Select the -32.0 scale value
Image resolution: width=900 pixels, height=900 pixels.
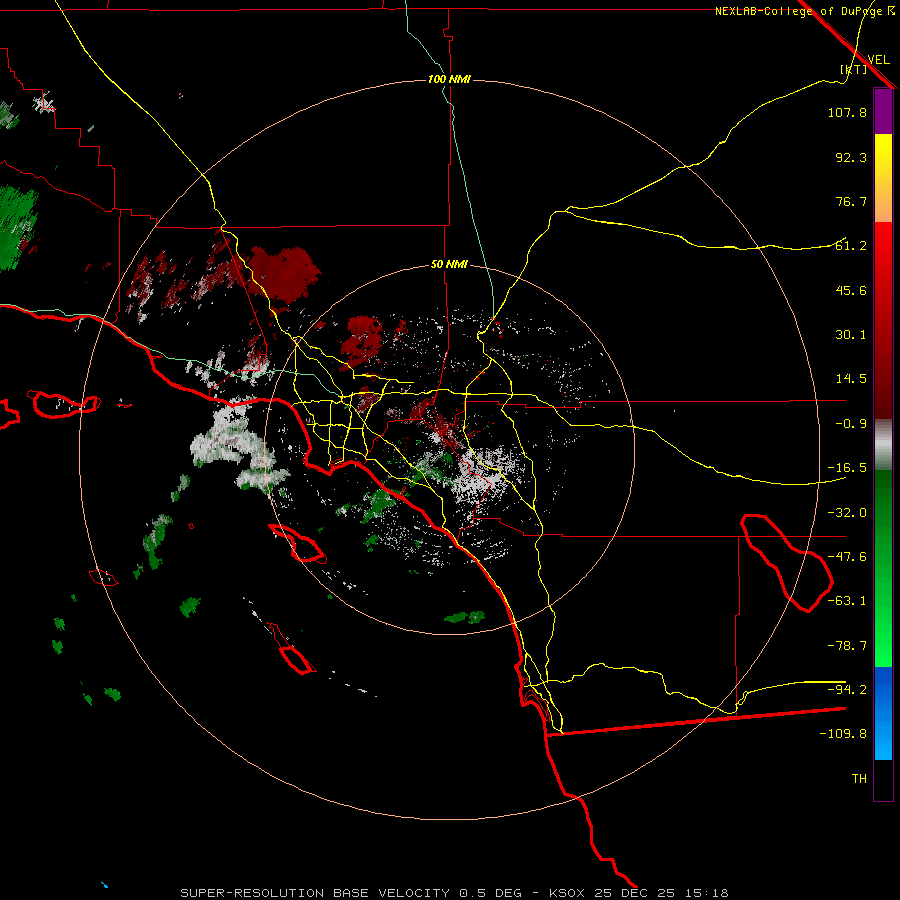[847, 513]
